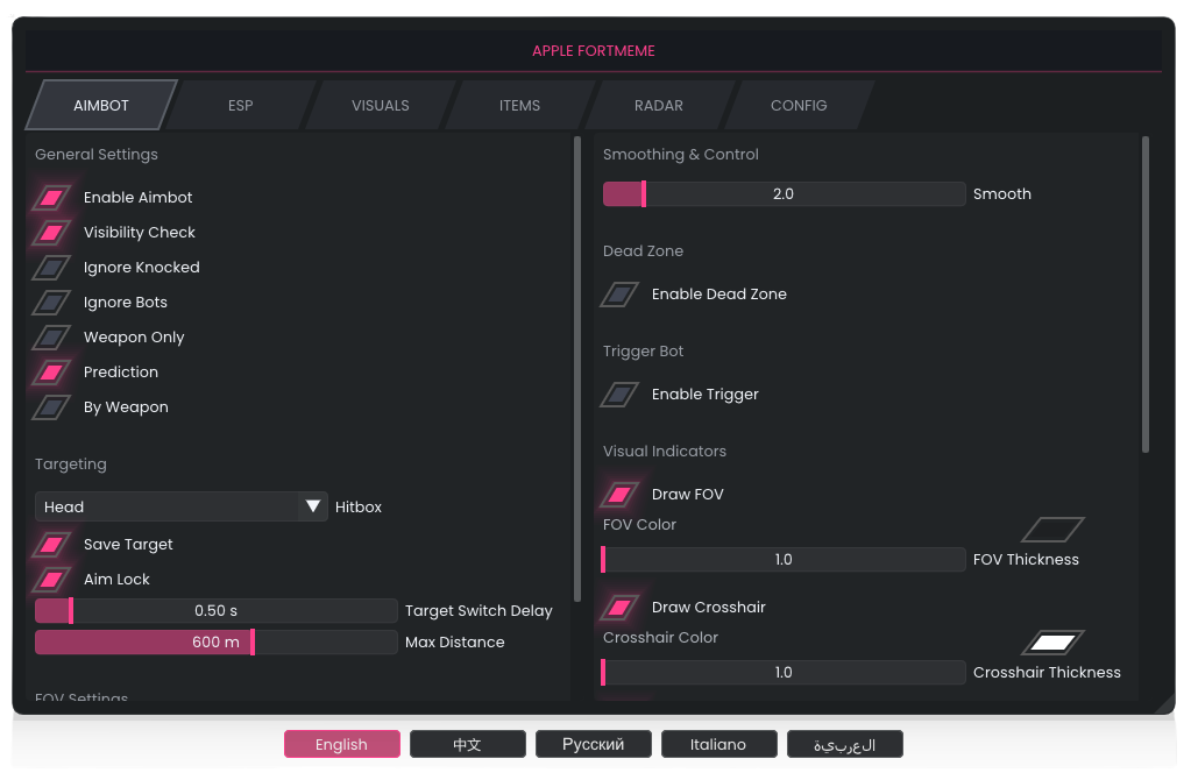Screen dimensions: 1201x778
Task: Open the white Crosshair Color swatch
Action: pos(1053,643)
